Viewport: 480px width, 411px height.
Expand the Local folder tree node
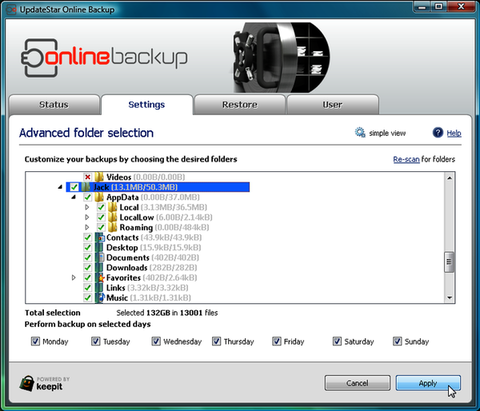click(87, 207)
